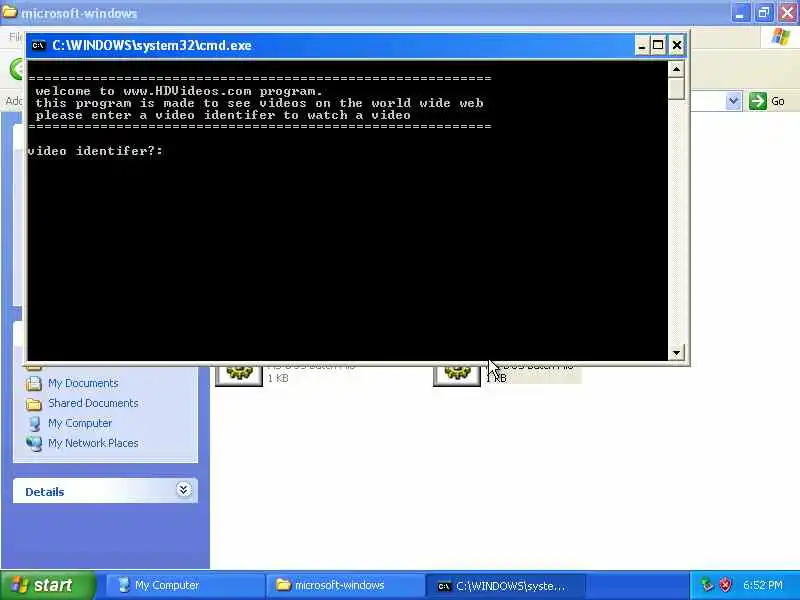
Task: Switch to C:\WINDOWS\syste... taskbar button
Action: point(505,586)
